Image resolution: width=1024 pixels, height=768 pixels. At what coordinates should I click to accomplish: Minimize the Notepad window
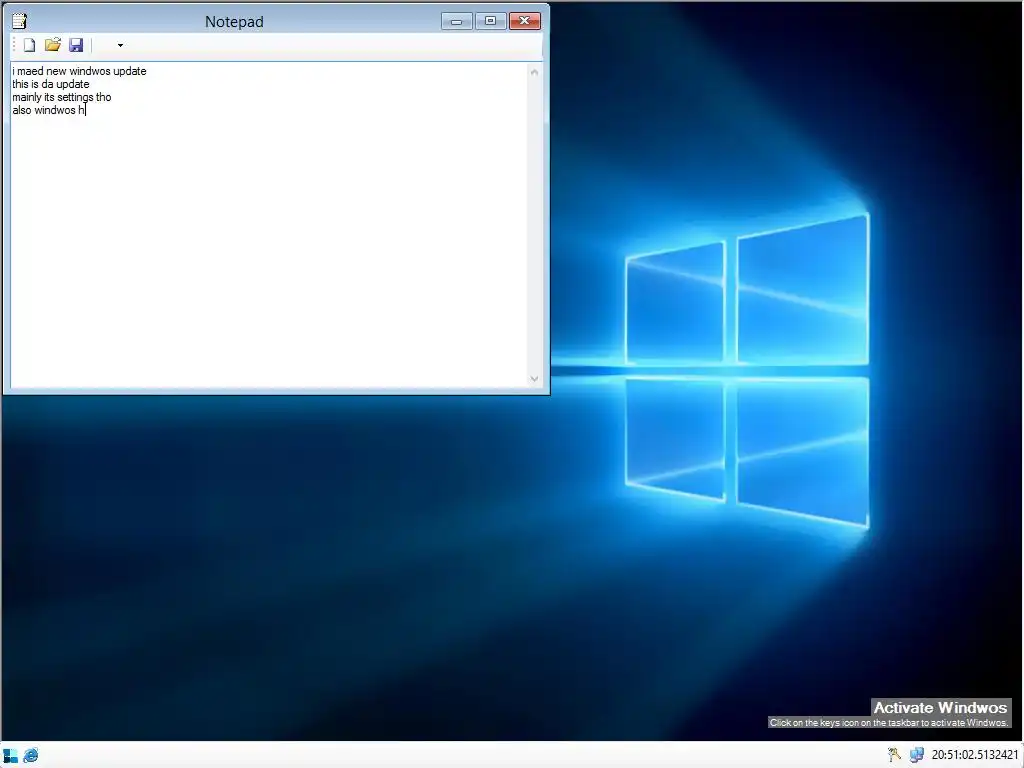pyautogui.click(x=456, y=21)
